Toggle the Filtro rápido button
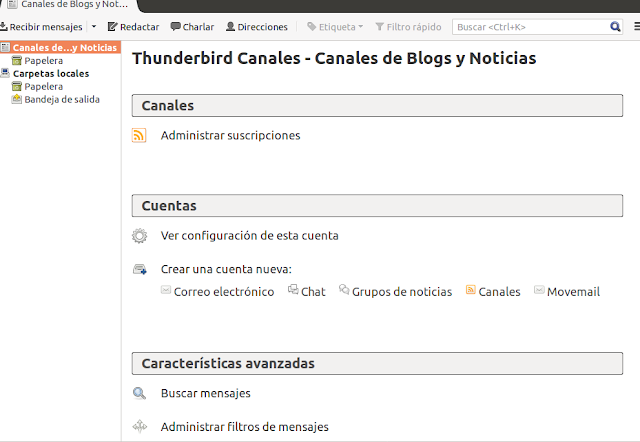Viewport: 640px width, 442px height. click(x=408, y=27)
